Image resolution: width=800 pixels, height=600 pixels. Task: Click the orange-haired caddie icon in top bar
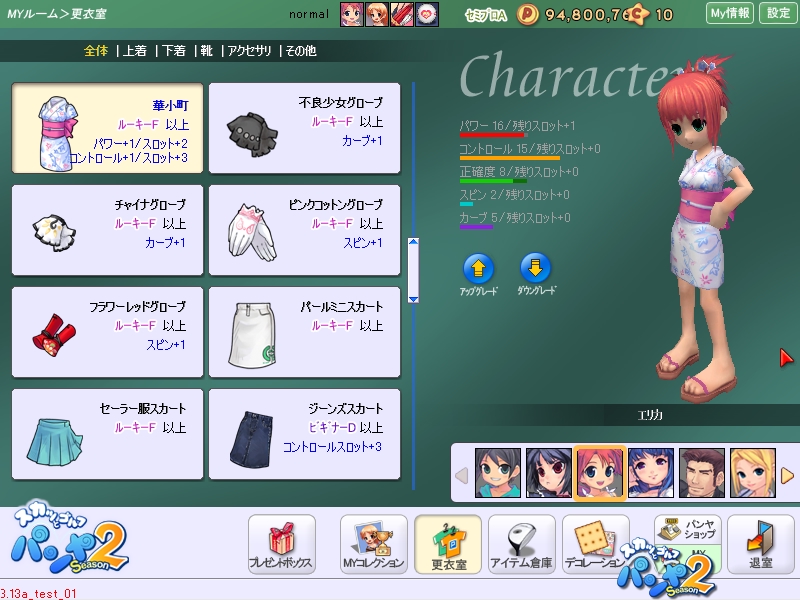[377, 14]
